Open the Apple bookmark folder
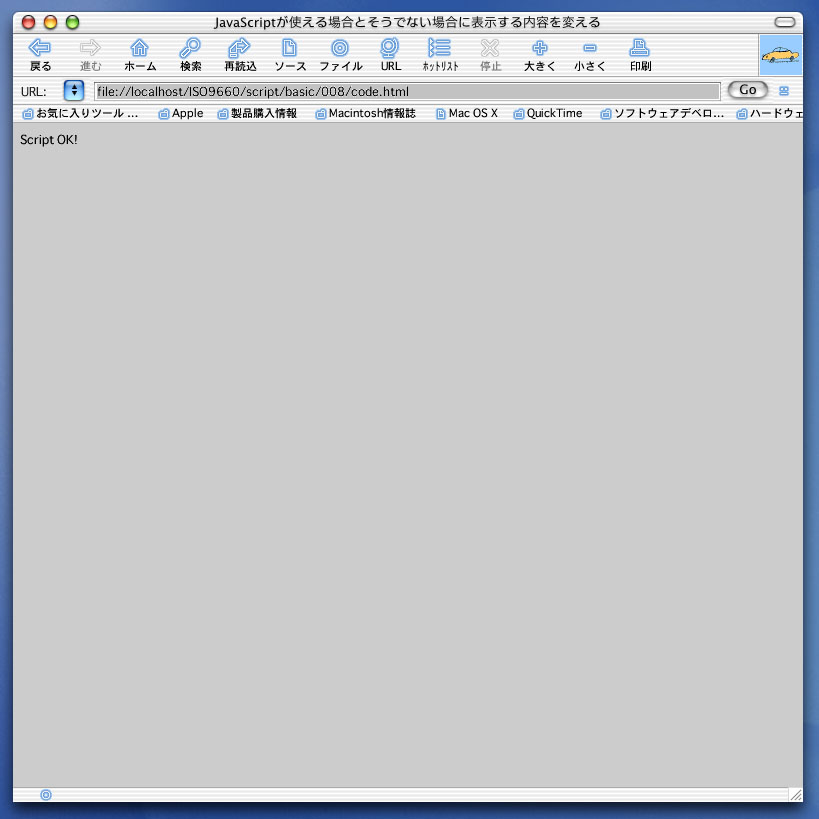Screen dimensions: 819x819 181,113
